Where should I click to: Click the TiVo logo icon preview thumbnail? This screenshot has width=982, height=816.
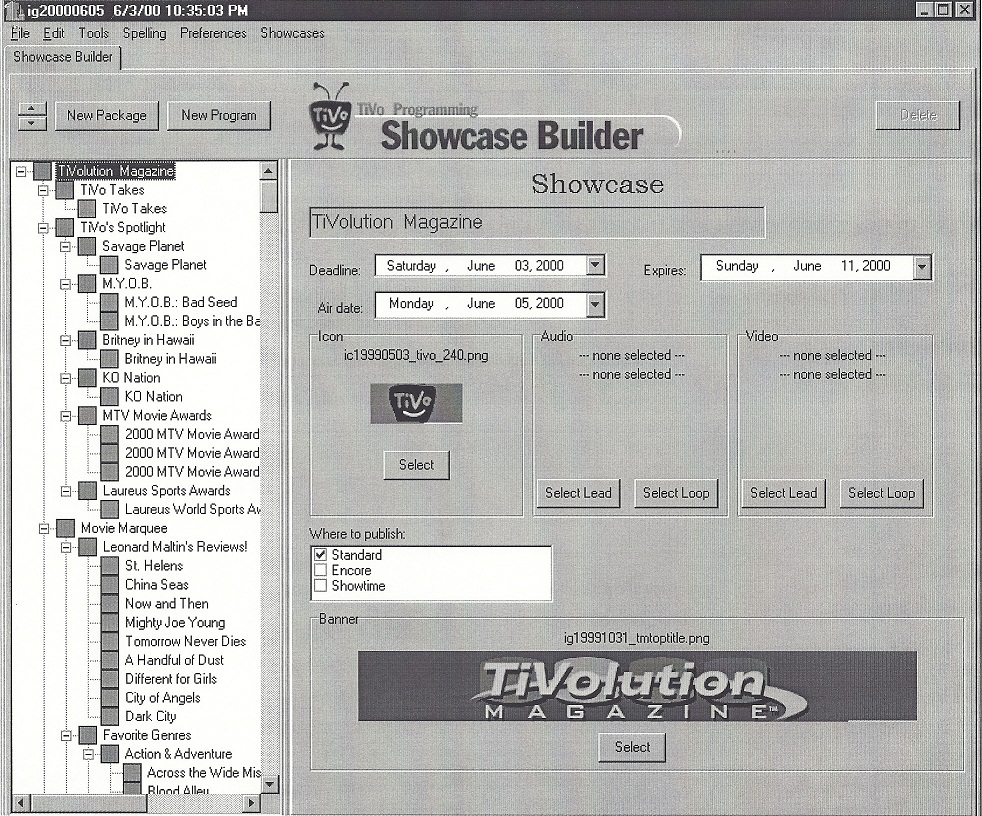[416, 403]
